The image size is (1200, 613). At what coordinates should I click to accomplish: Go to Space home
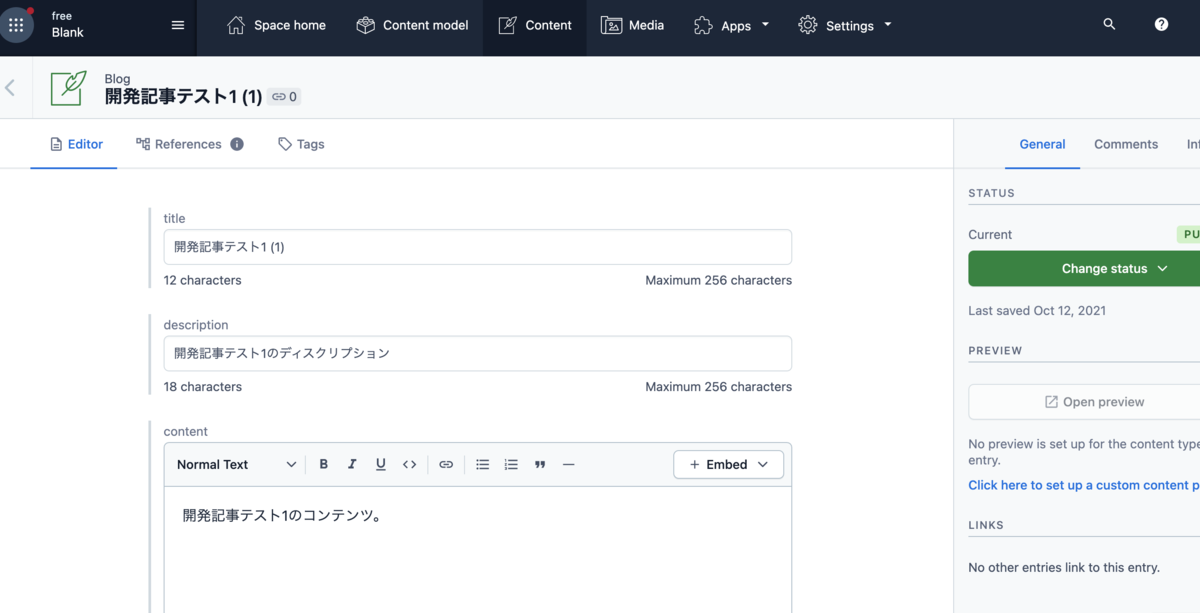click(276, 25)
